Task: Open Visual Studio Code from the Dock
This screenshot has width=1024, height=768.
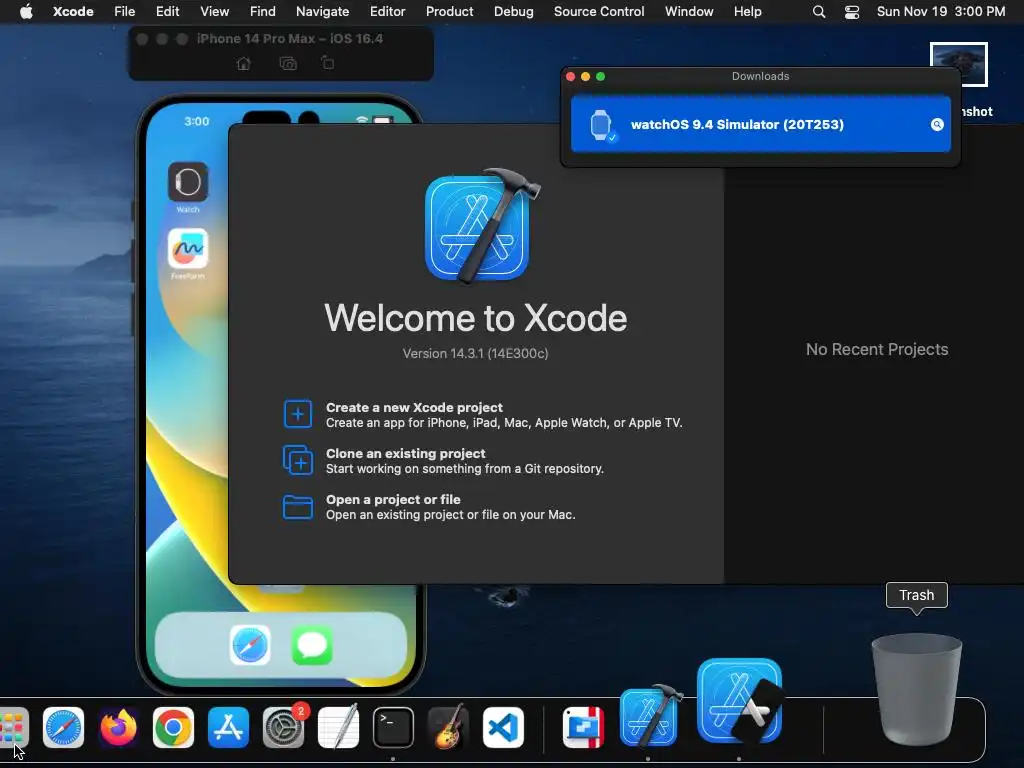Action: 503,727
